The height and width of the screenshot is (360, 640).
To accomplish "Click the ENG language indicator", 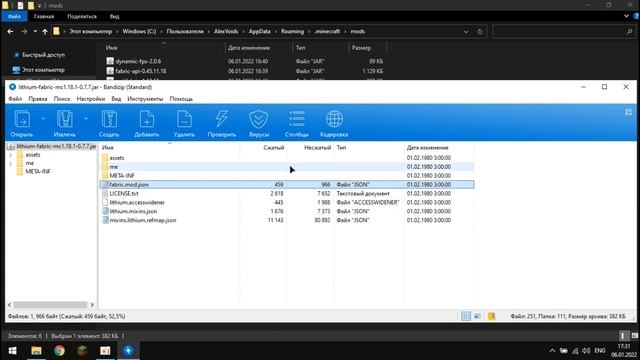I will point(600,351).
